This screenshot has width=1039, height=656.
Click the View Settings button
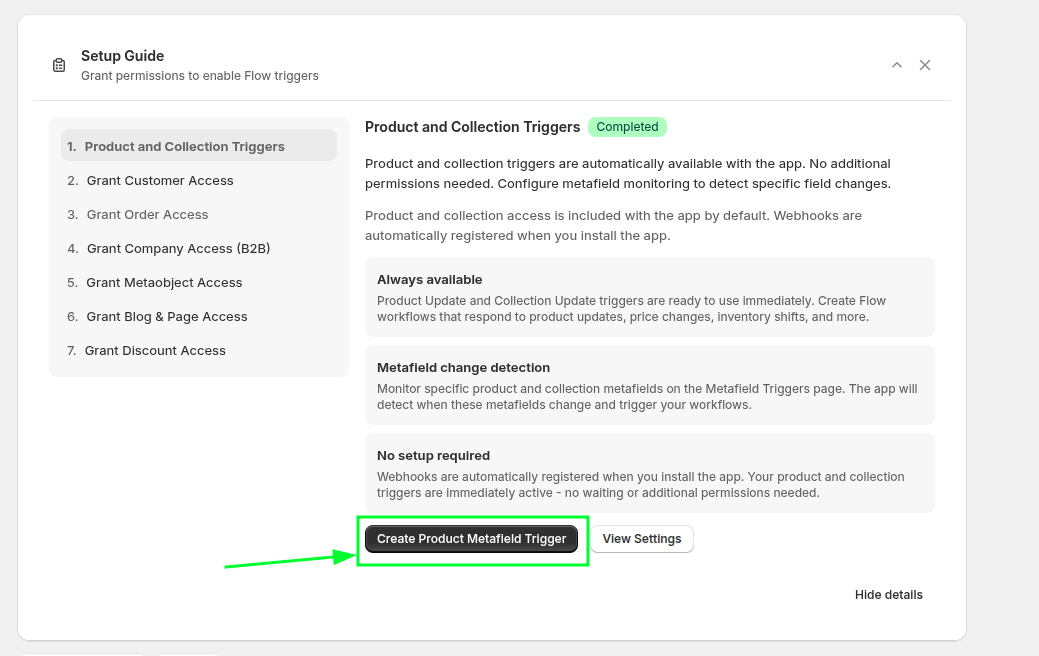pyautogui.click(x=642, y=539)
